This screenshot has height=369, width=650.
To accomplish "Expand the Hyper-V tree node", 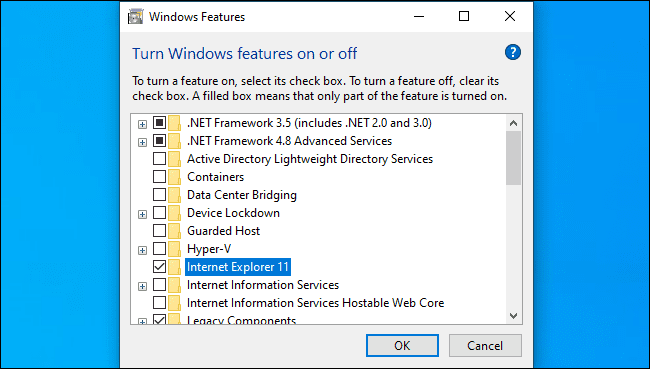I will click(x=142, y=250).
